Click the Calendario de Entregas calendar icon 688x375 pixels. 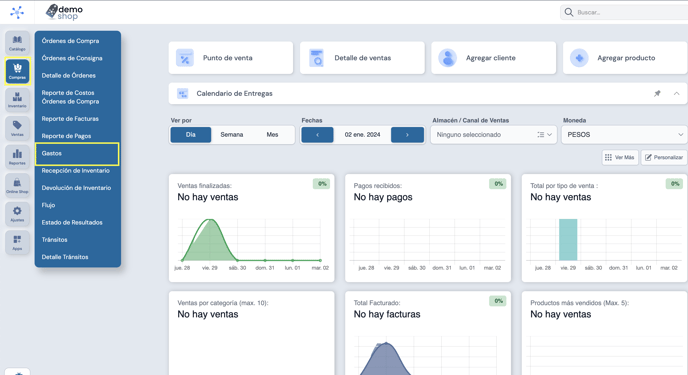click(183, 93)
